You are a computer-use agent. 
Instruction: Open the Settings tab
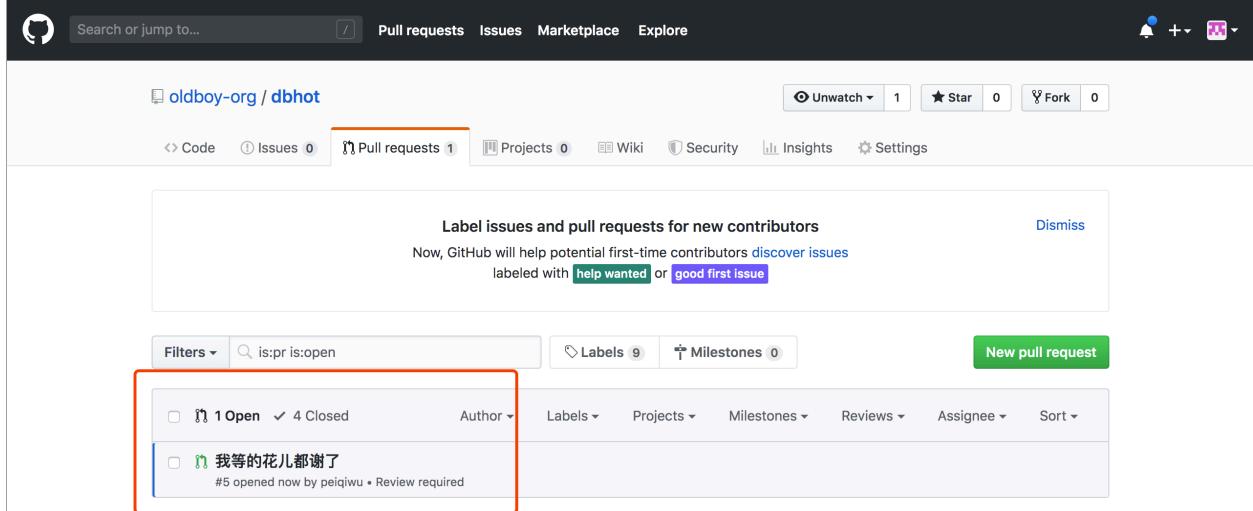(893, 148)
